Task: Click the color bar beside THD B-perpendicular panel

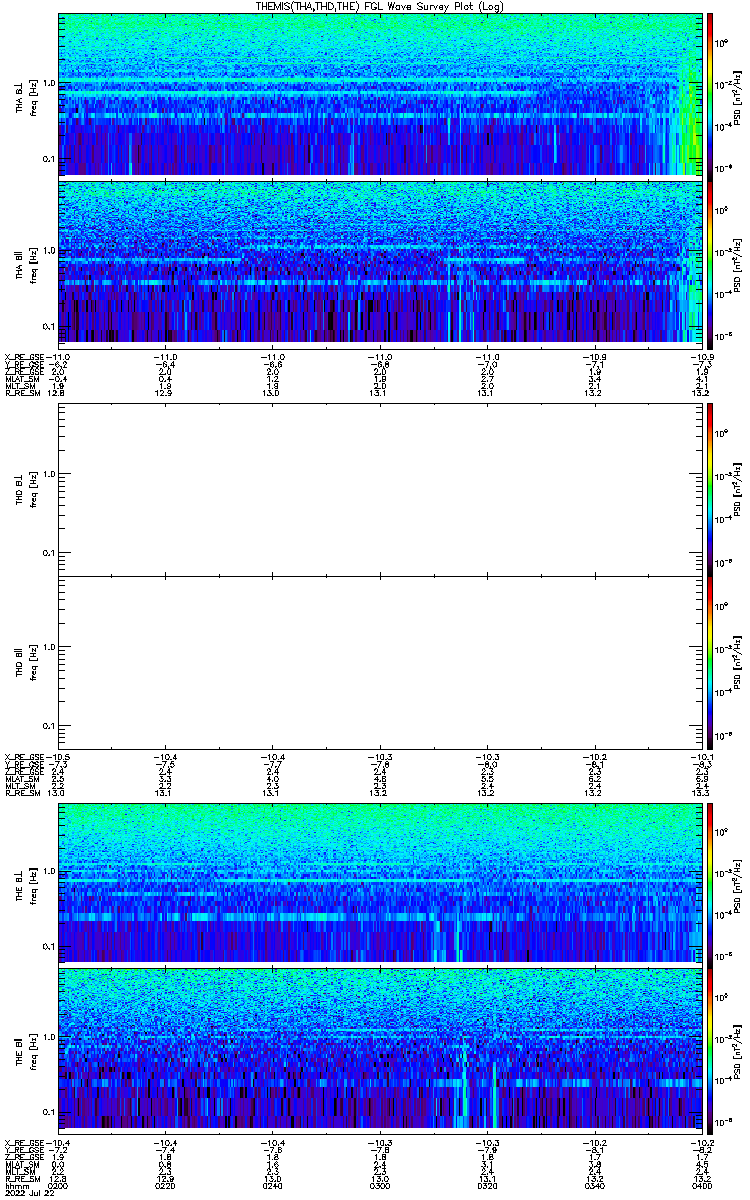Action: pyautogui.click(x=710, y=489)
